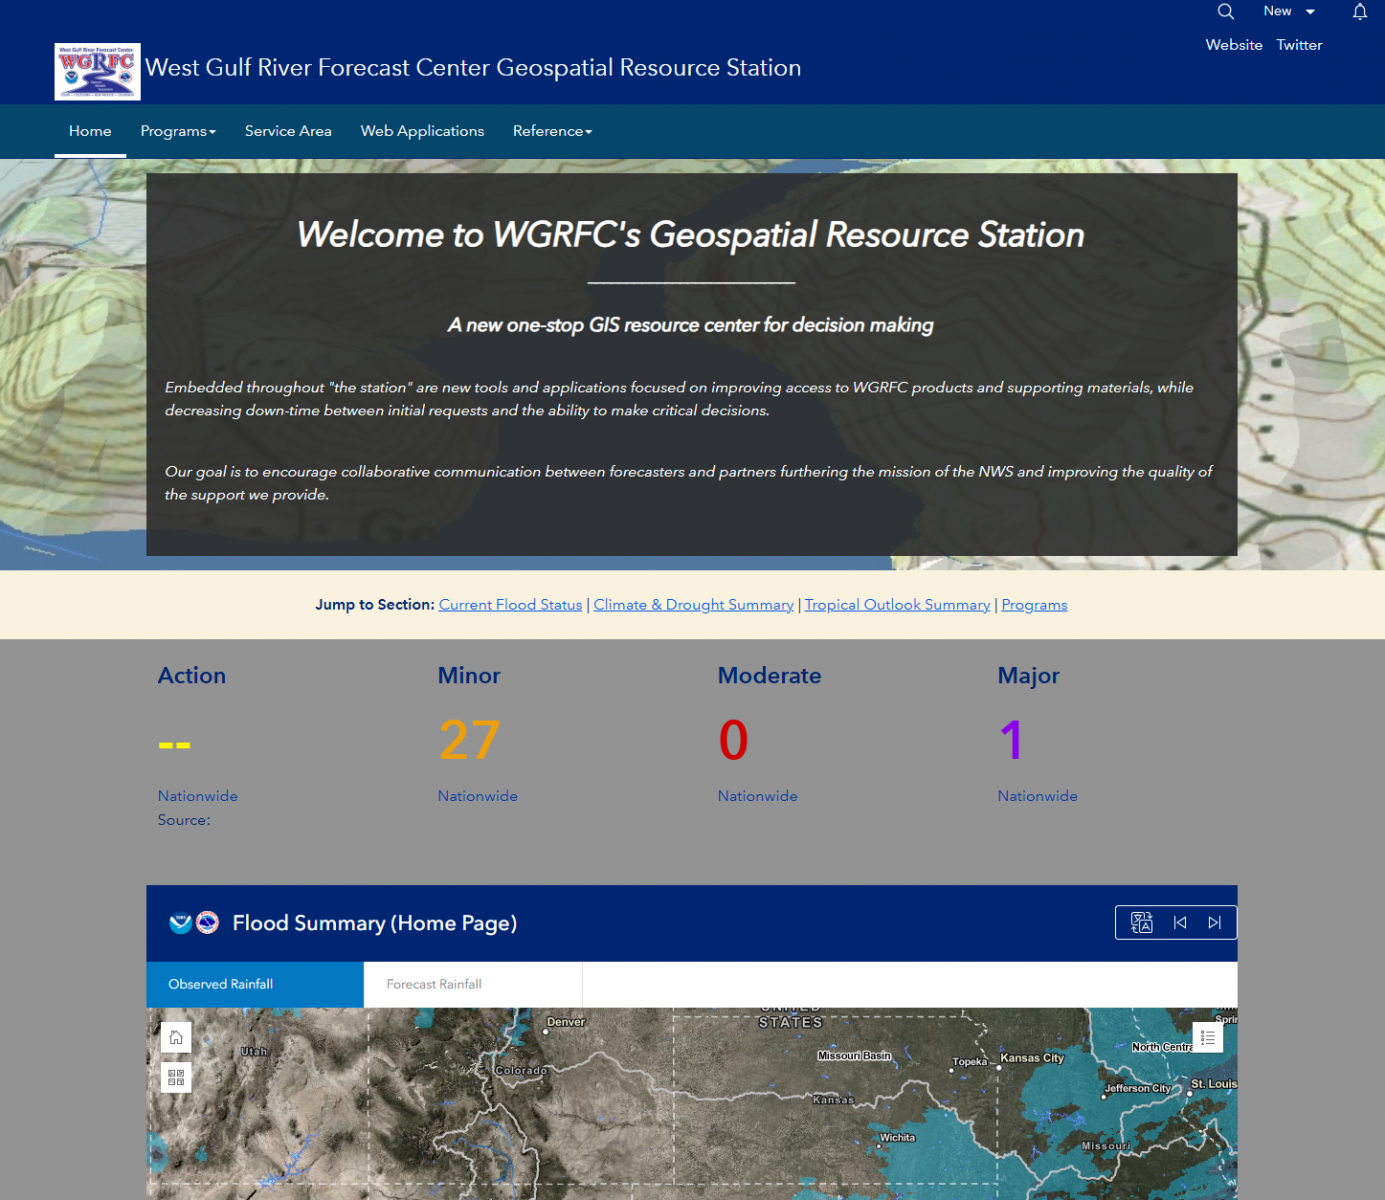Open the Twitter link in the header

[x=1299, y=45]
